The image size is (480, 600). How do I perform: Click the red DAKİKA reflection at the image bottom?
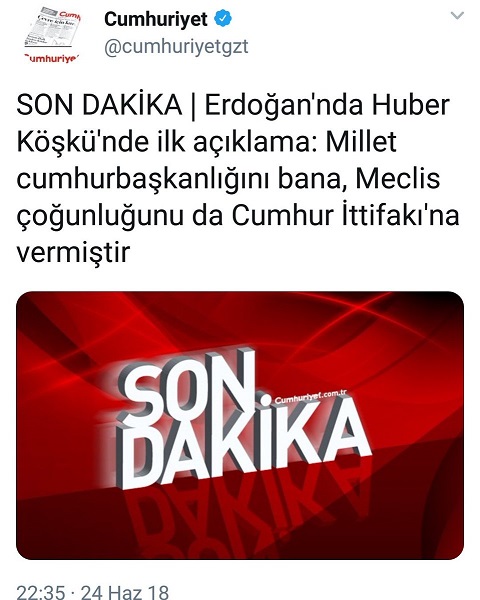pyautogui.click(x=245, y=517)
